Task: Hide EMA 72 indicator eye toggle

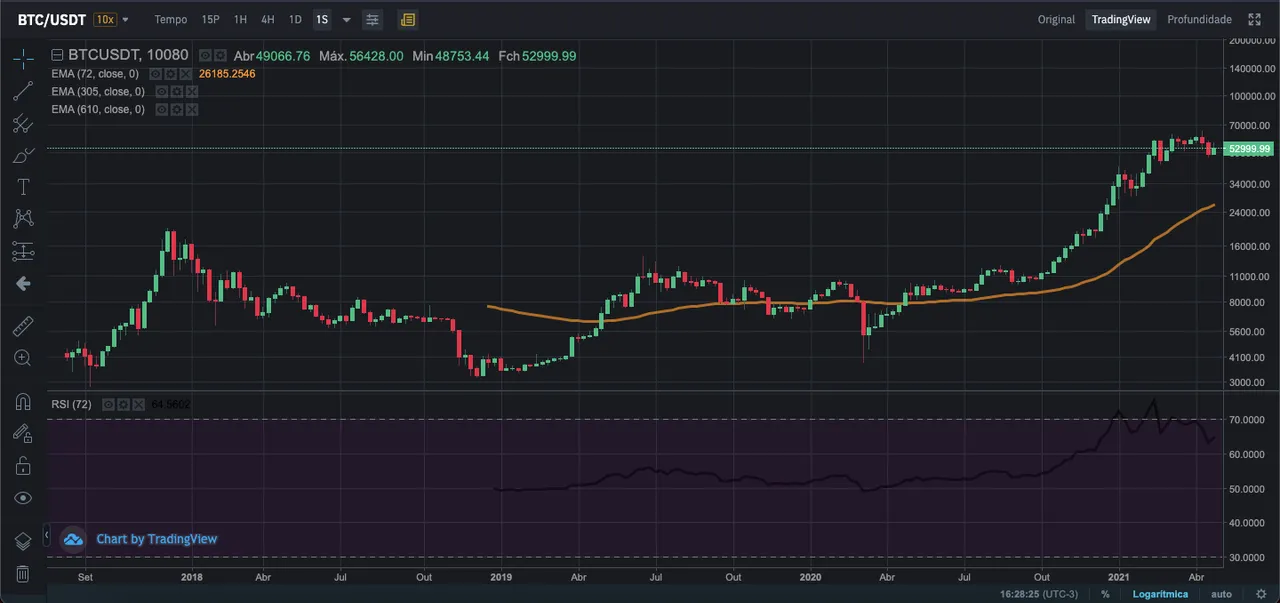Action: (156, 74)
